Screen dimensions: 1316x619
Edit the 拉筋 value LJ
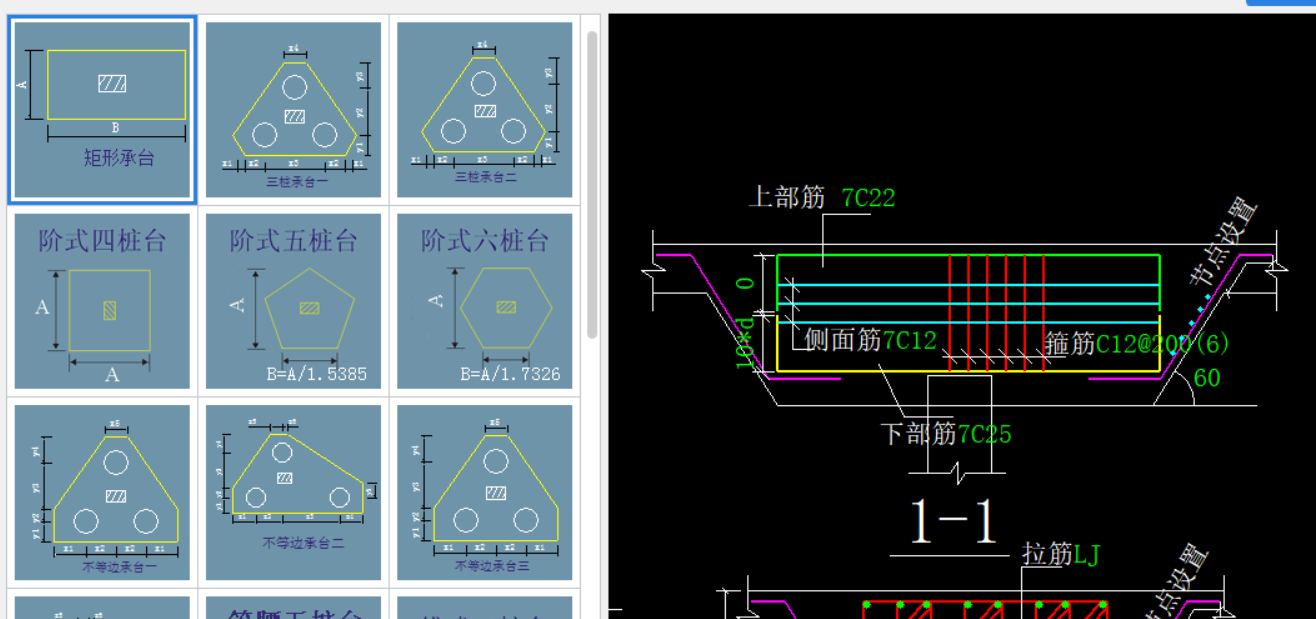(1087, 554)
